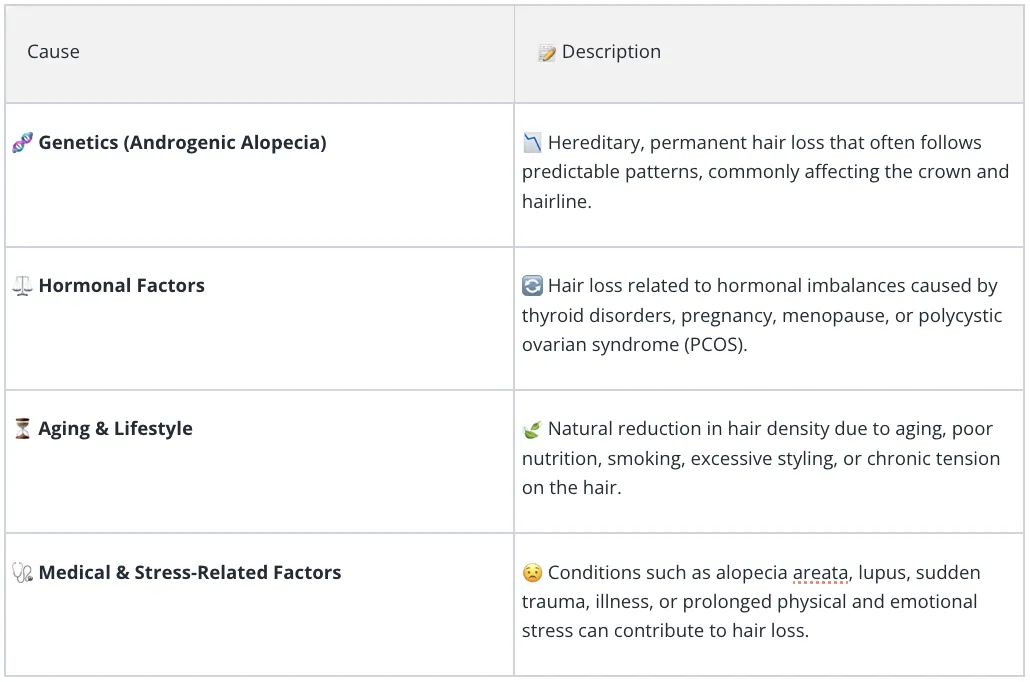
Task: Click the worried face emoji before Conditions
Action: tap(532, 572)
